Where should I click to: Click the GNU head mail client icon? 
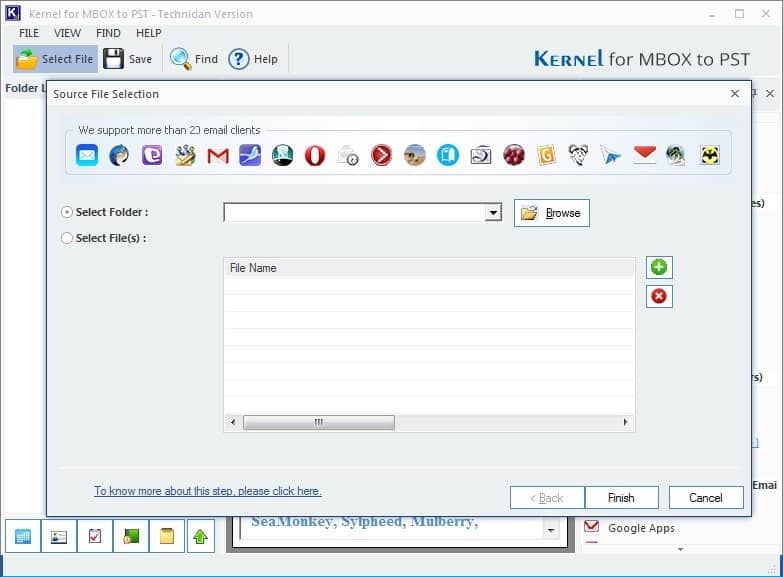point(578,155)
